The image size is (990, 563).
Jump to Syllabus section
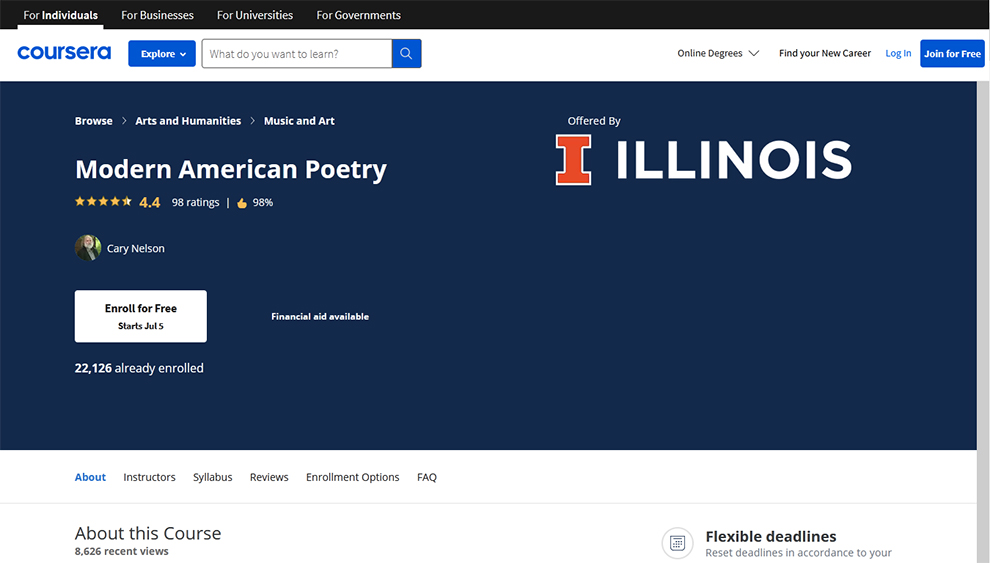click(x=213, y=477)
